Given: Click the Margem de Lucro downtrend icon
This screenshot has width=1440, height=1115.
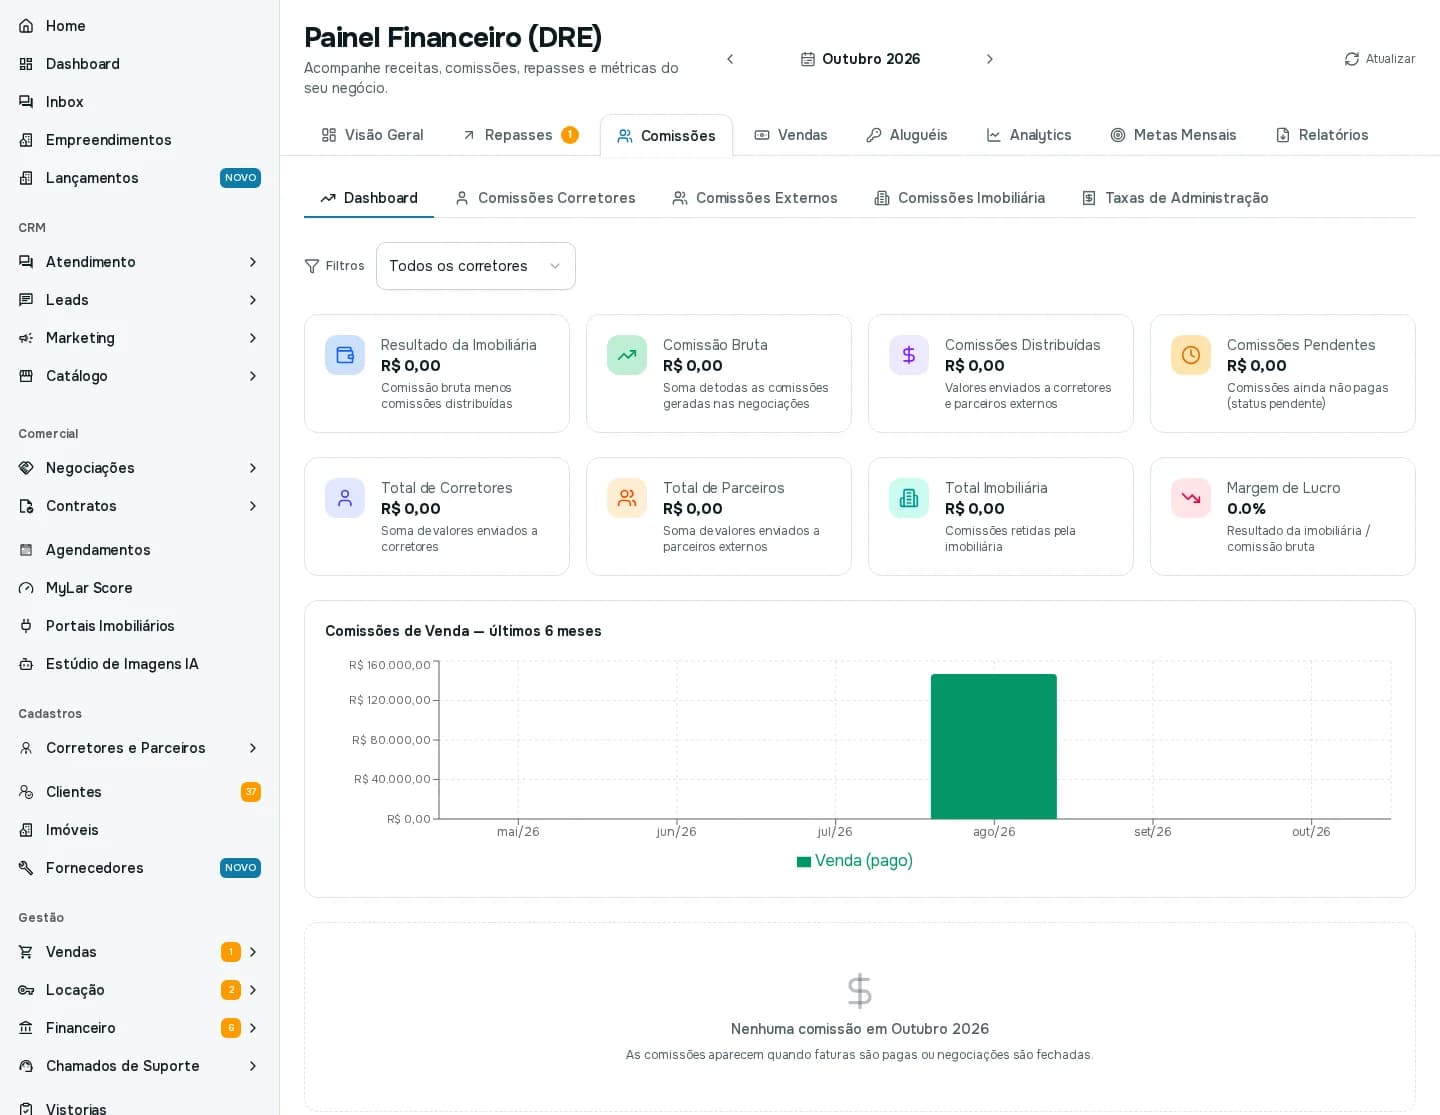Looking at the screenshot, I should pos(1191,498).
